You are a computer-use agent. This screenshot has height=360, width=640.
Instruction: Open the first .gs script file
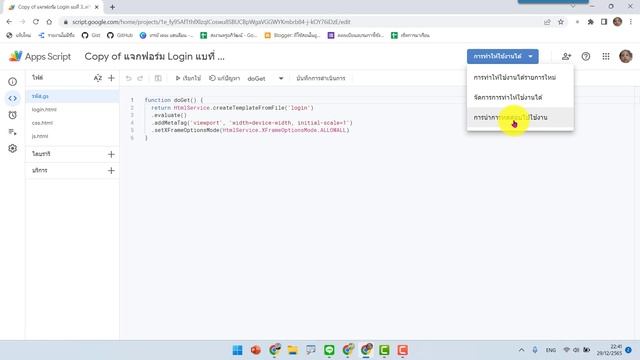click(72, 96)
